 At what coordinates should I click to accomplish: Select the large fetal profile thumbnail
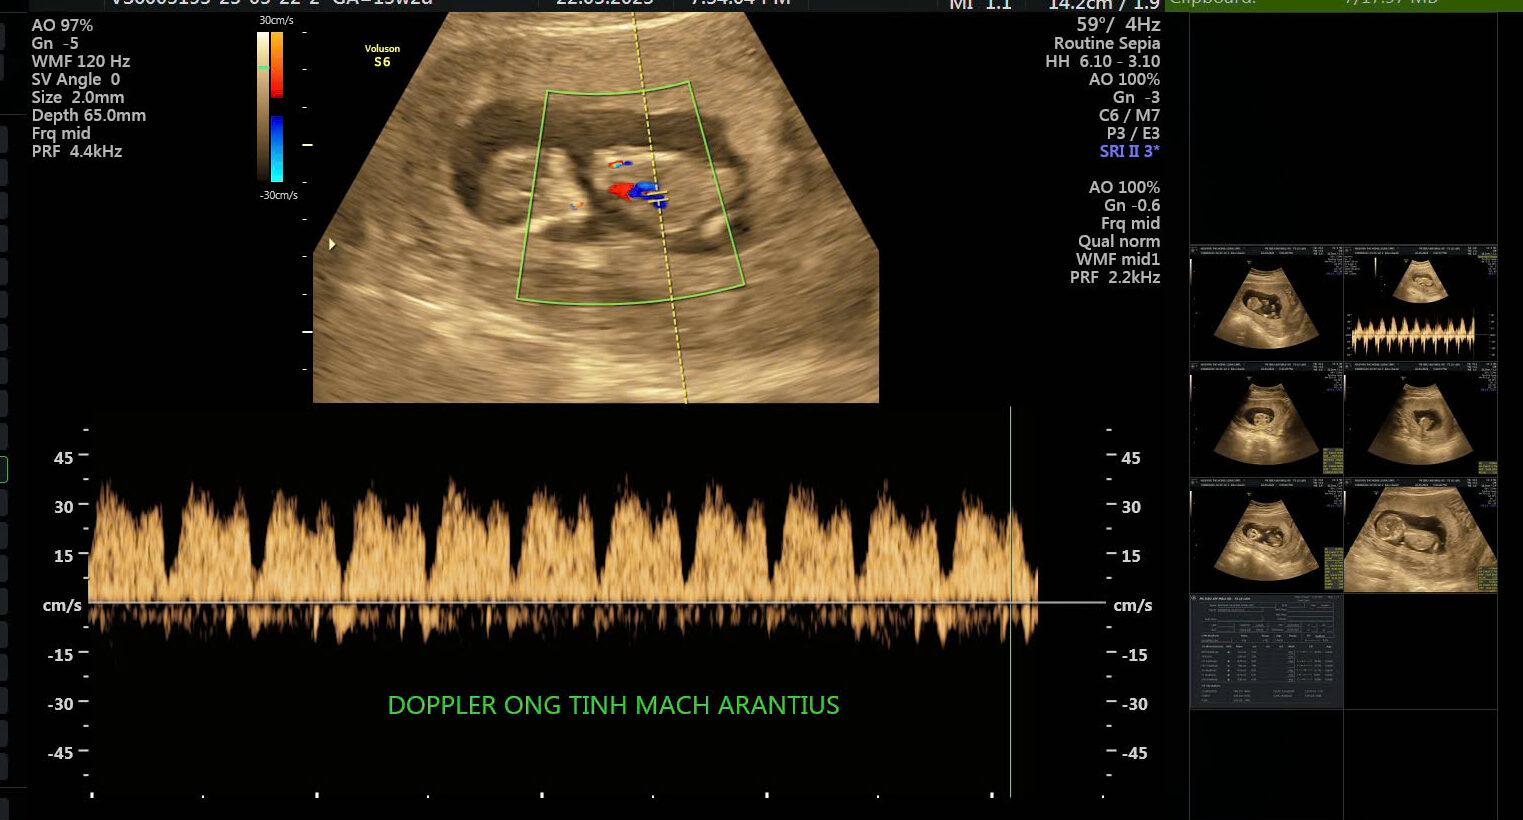point(1420,535)
